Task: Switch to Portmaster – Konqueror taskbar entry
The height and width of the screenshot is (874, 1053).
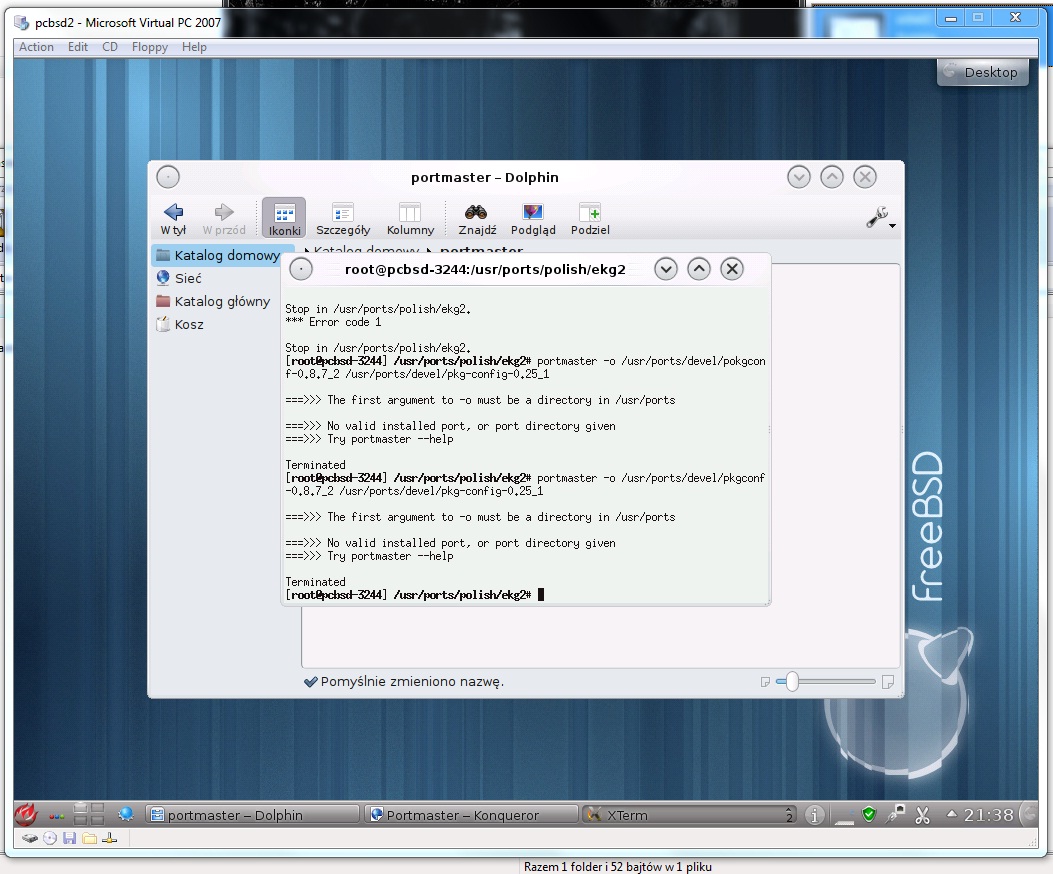Action: coord(472,815)
